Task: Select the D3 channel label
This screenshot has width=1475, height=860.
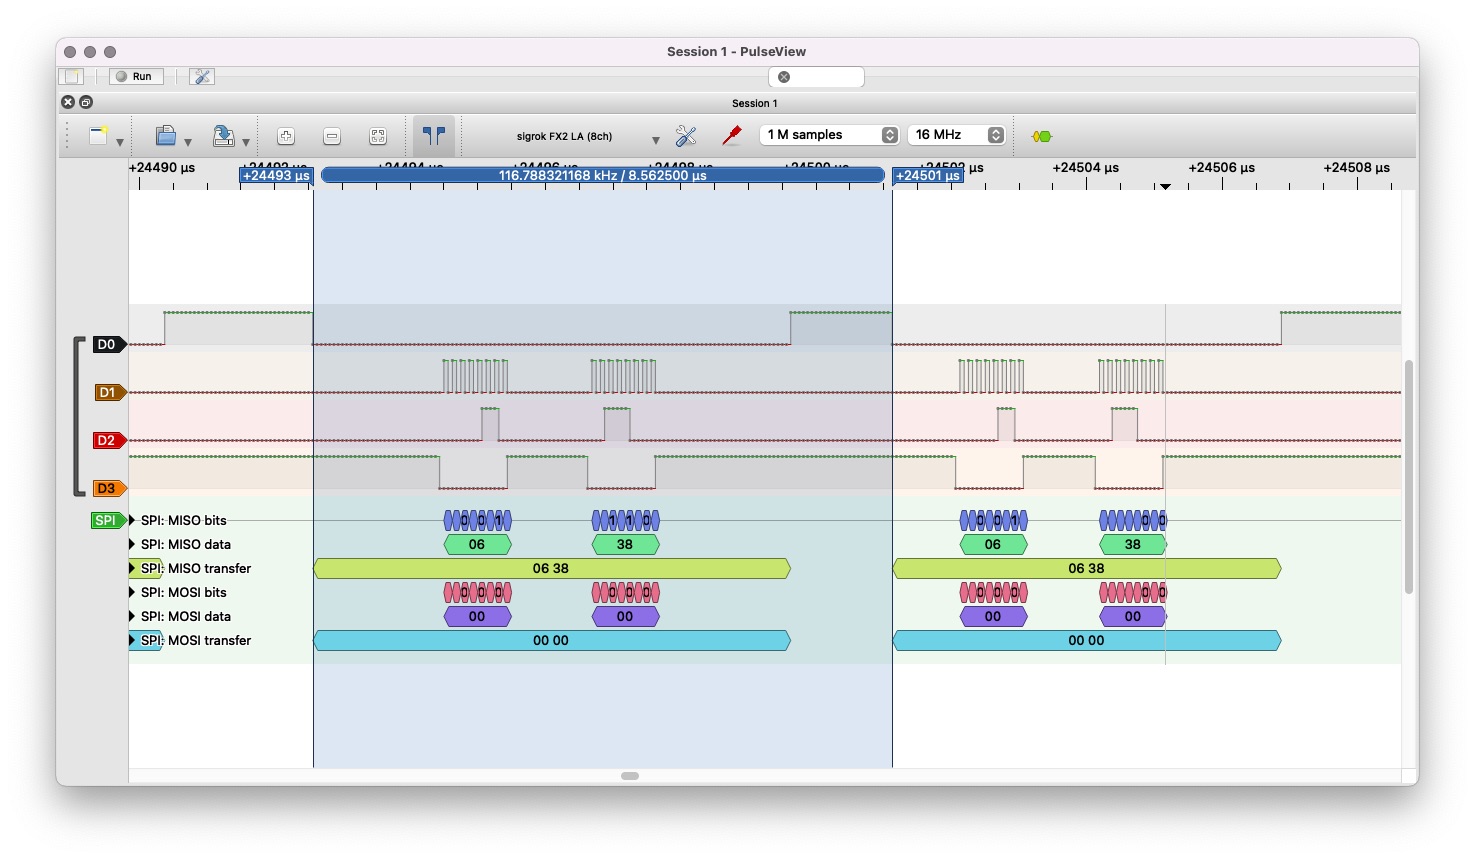Action: [109, 488]
